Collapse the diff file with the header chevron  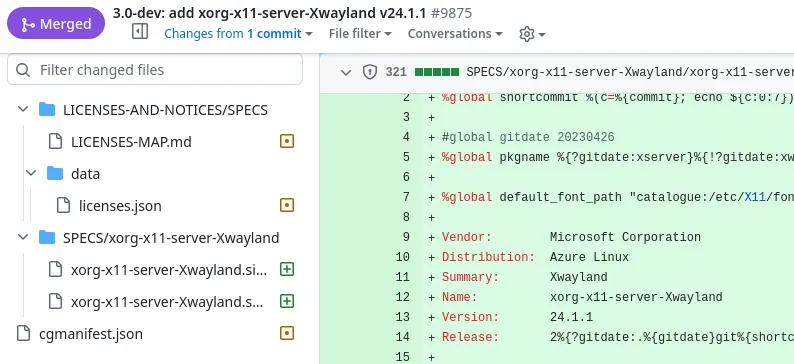tap(346, 72)
